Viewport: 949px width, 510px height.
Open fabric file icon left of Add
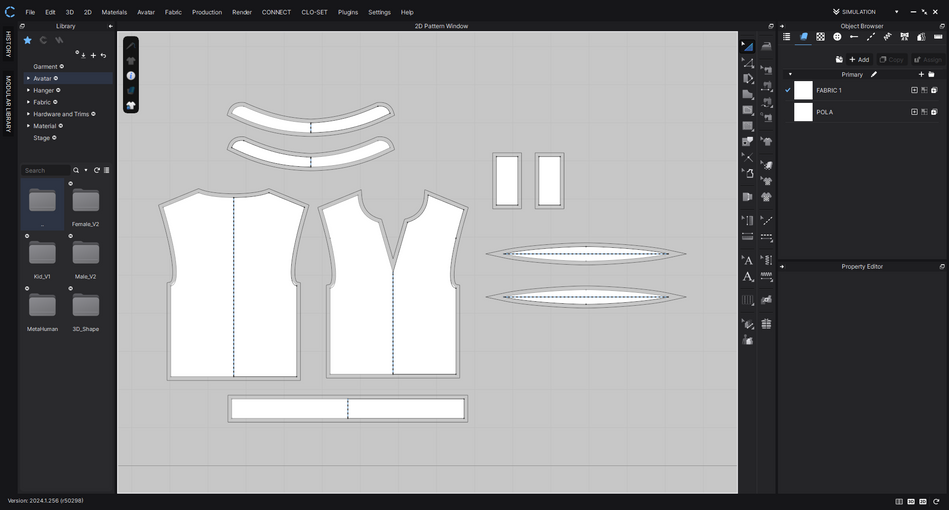tap(839, 59)
